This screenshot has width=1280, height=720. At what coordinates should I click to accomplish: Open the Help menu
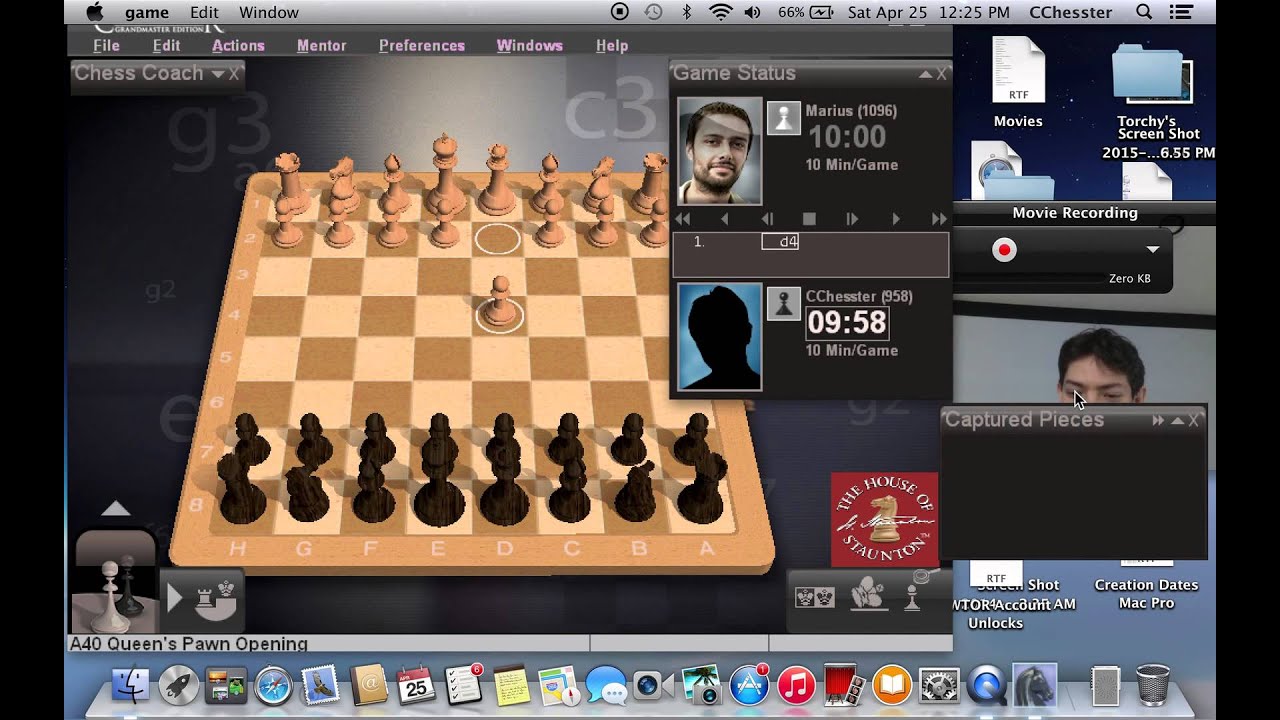click(612, 45)
